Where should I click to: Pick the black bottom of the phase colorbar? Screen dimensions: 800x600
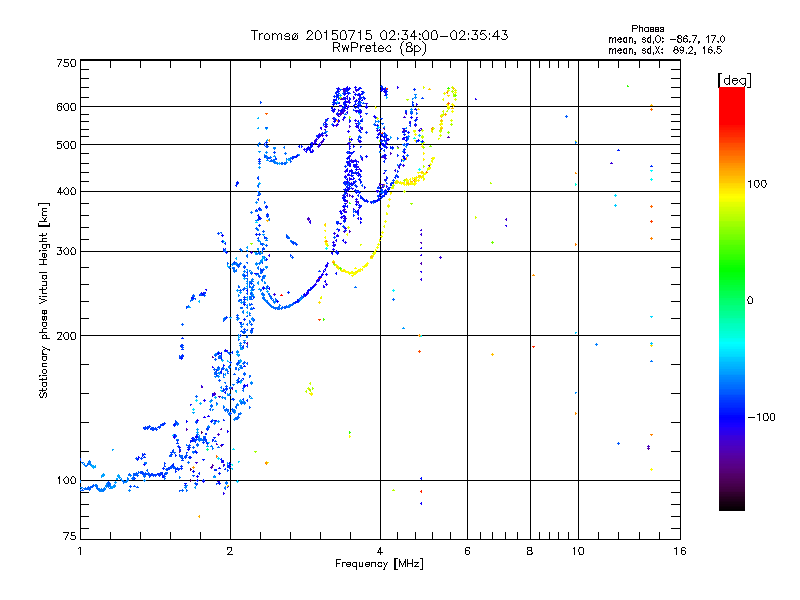pyautogui.click(x=732, y=503)
